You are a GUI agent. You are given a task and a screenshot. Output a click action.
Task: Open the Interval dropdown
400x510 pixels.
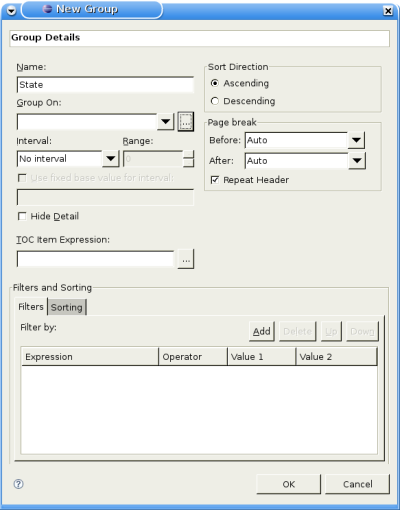click(x=111, y=159)
